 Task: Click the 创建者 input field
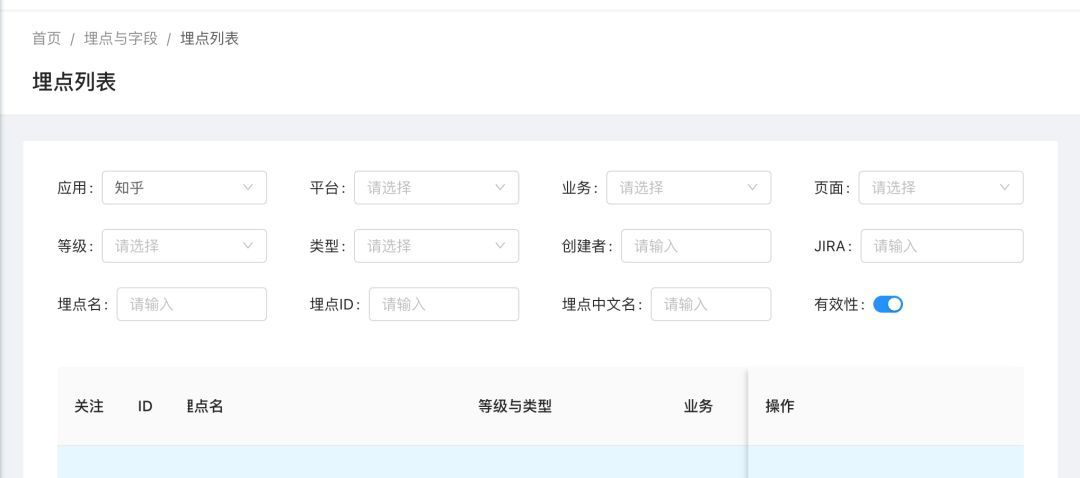pos(695,246)
